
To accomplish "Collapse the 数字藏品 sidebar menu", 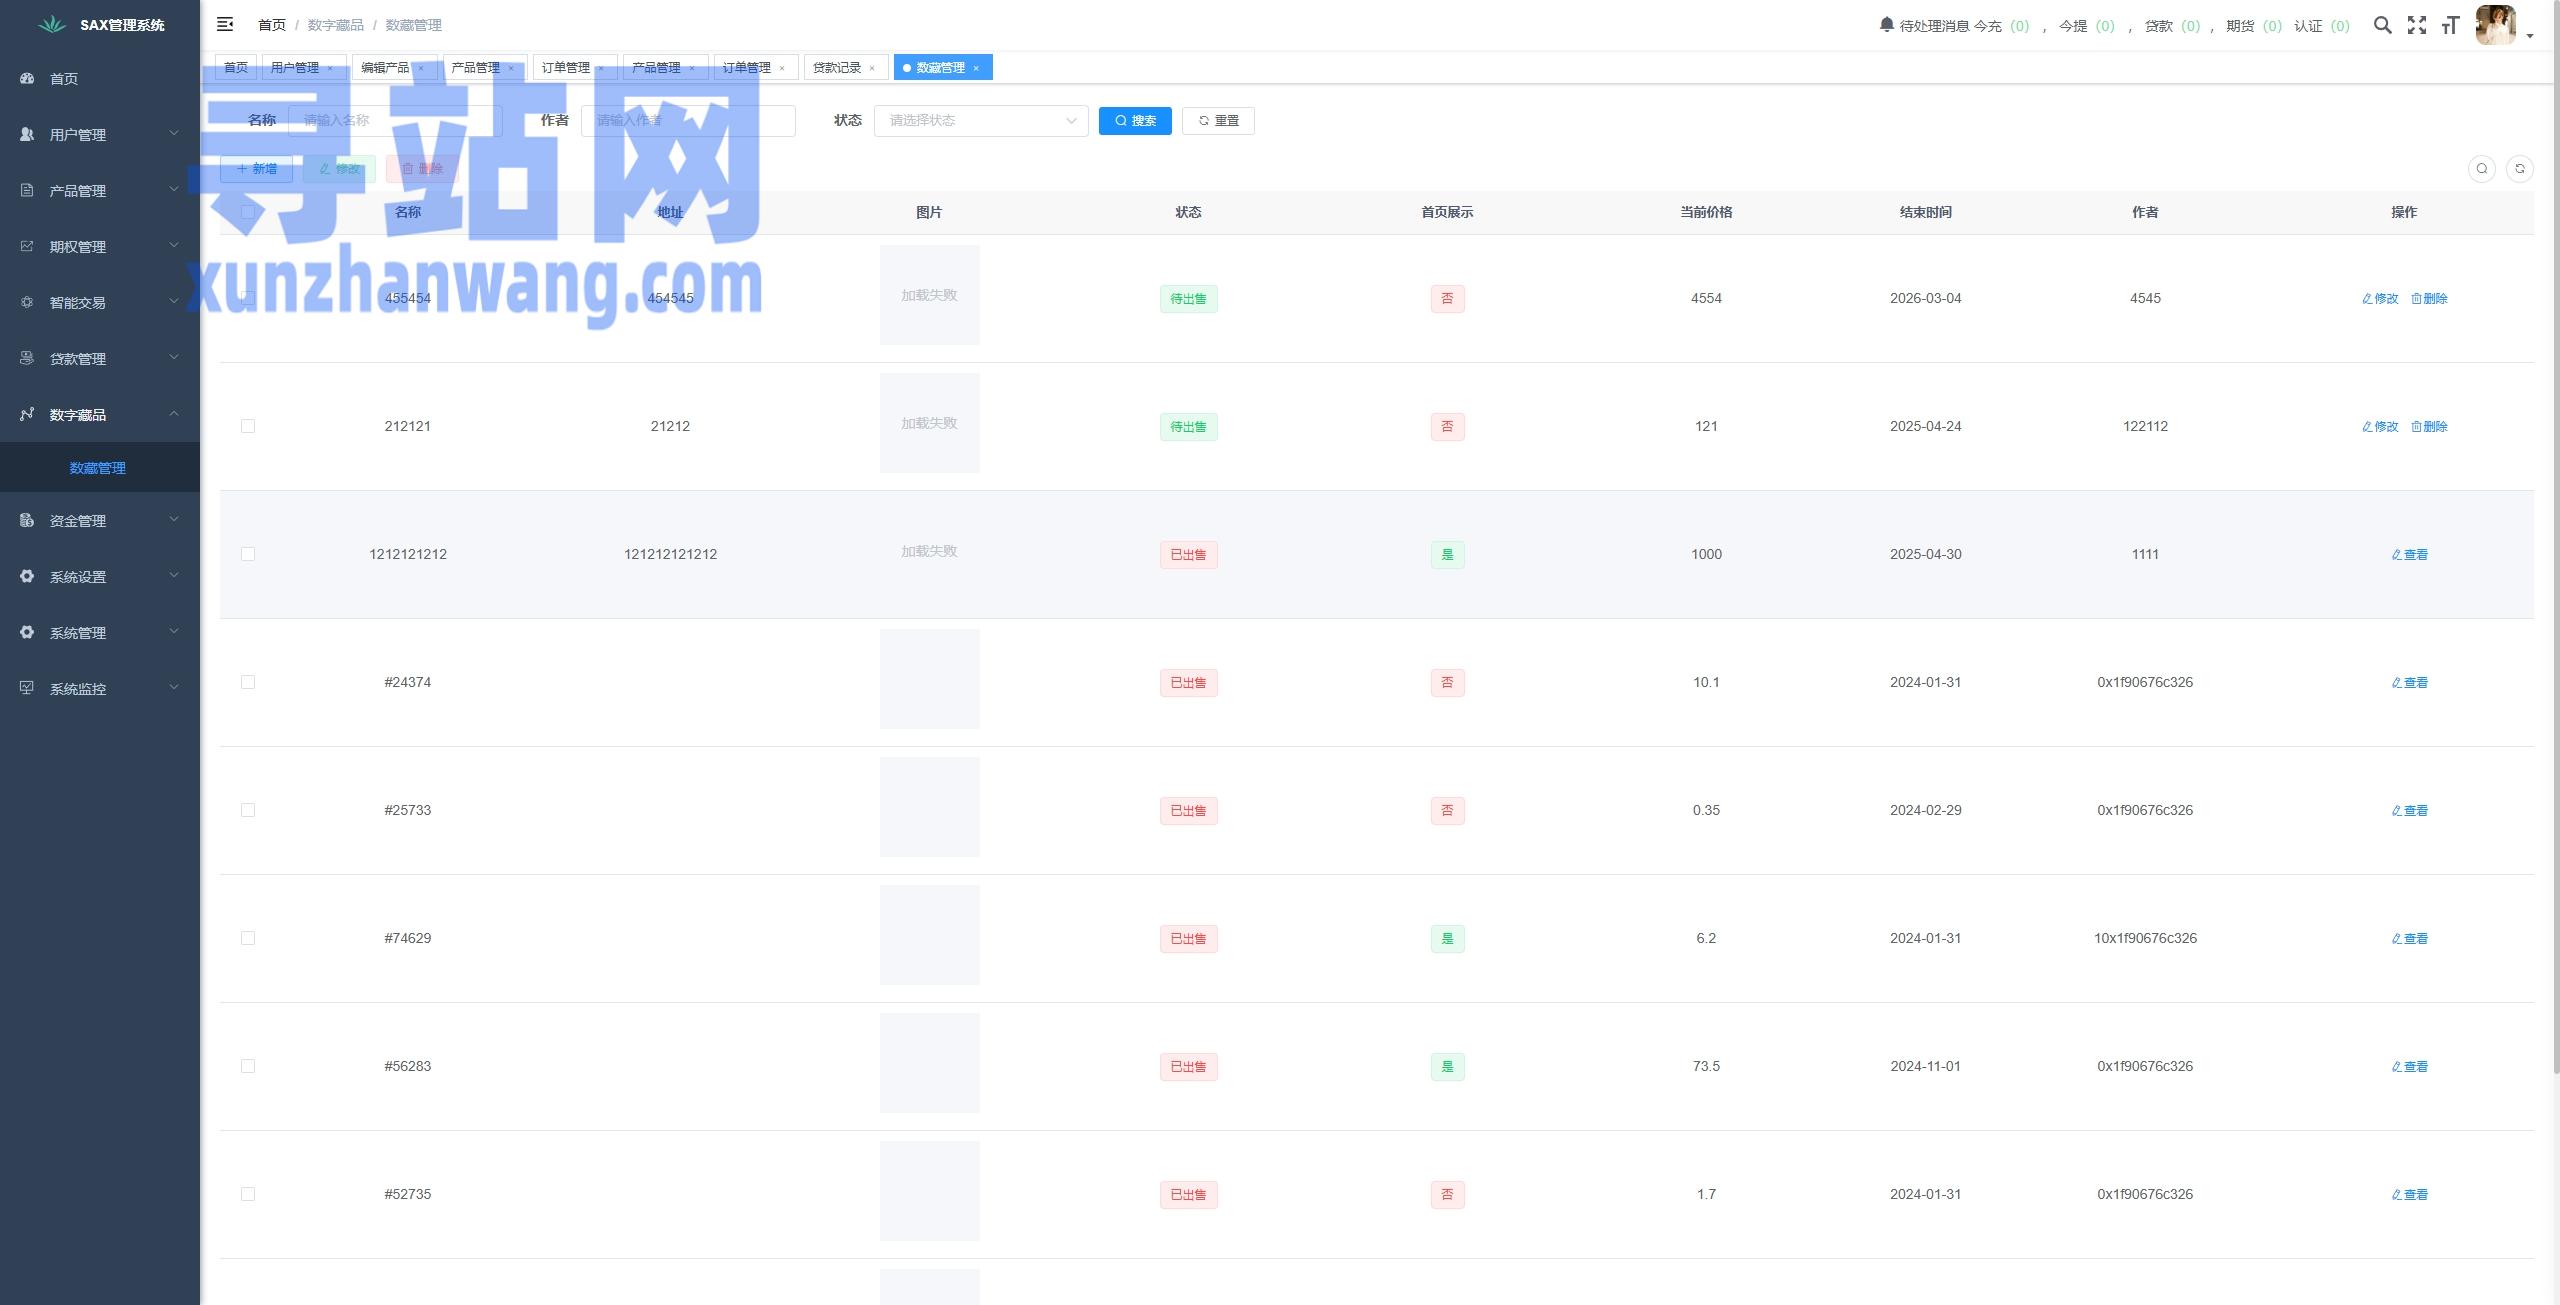I will pyautogui.click(x=174, y=413).
